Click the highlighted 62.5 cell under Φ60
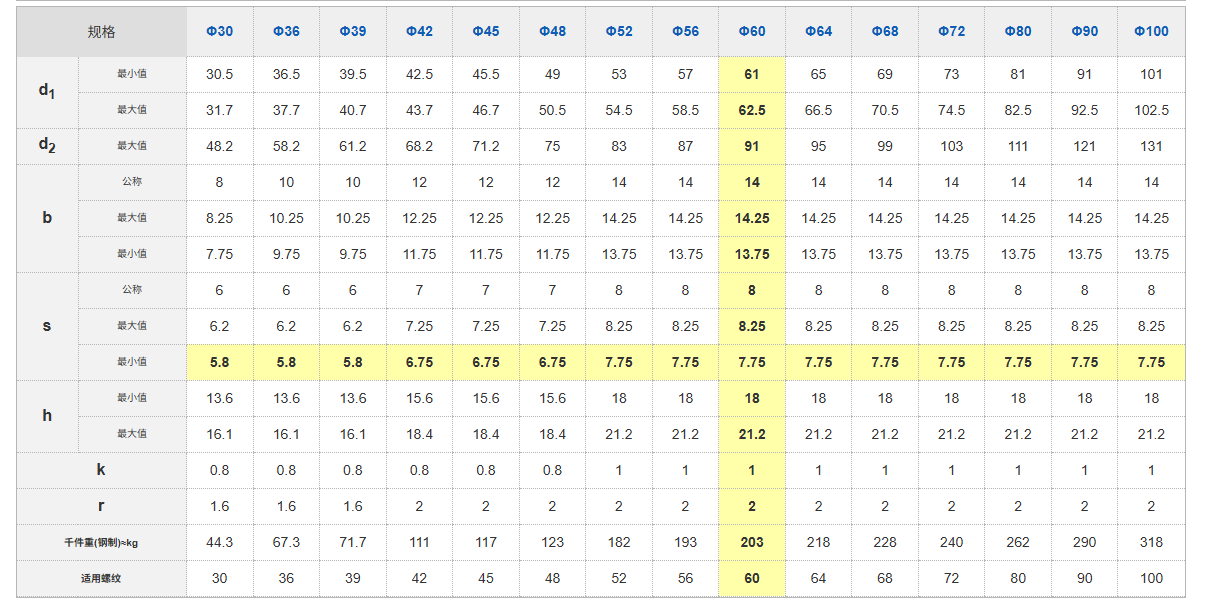Image resolution: width=1215 pixels, height=608 pixels. click(752, 110)
